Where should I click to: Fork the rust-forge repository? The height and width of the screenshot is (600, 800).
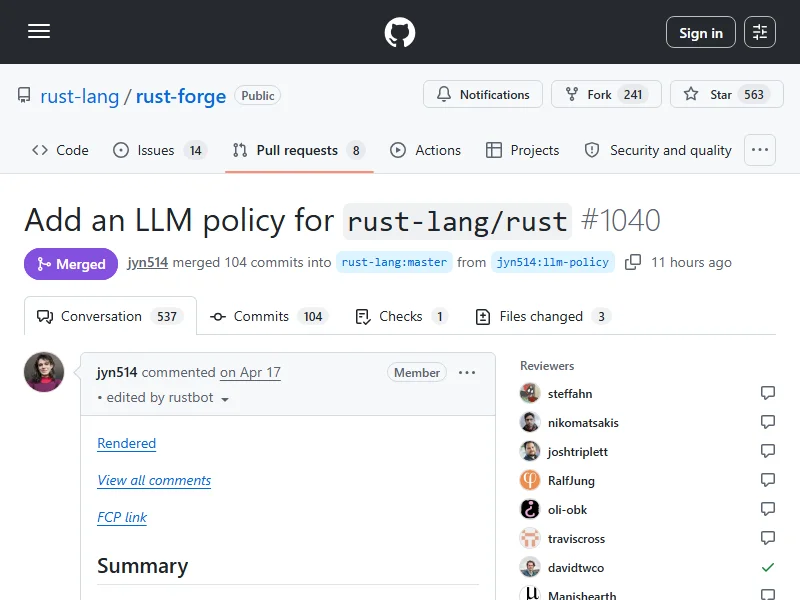coord(606,94)
